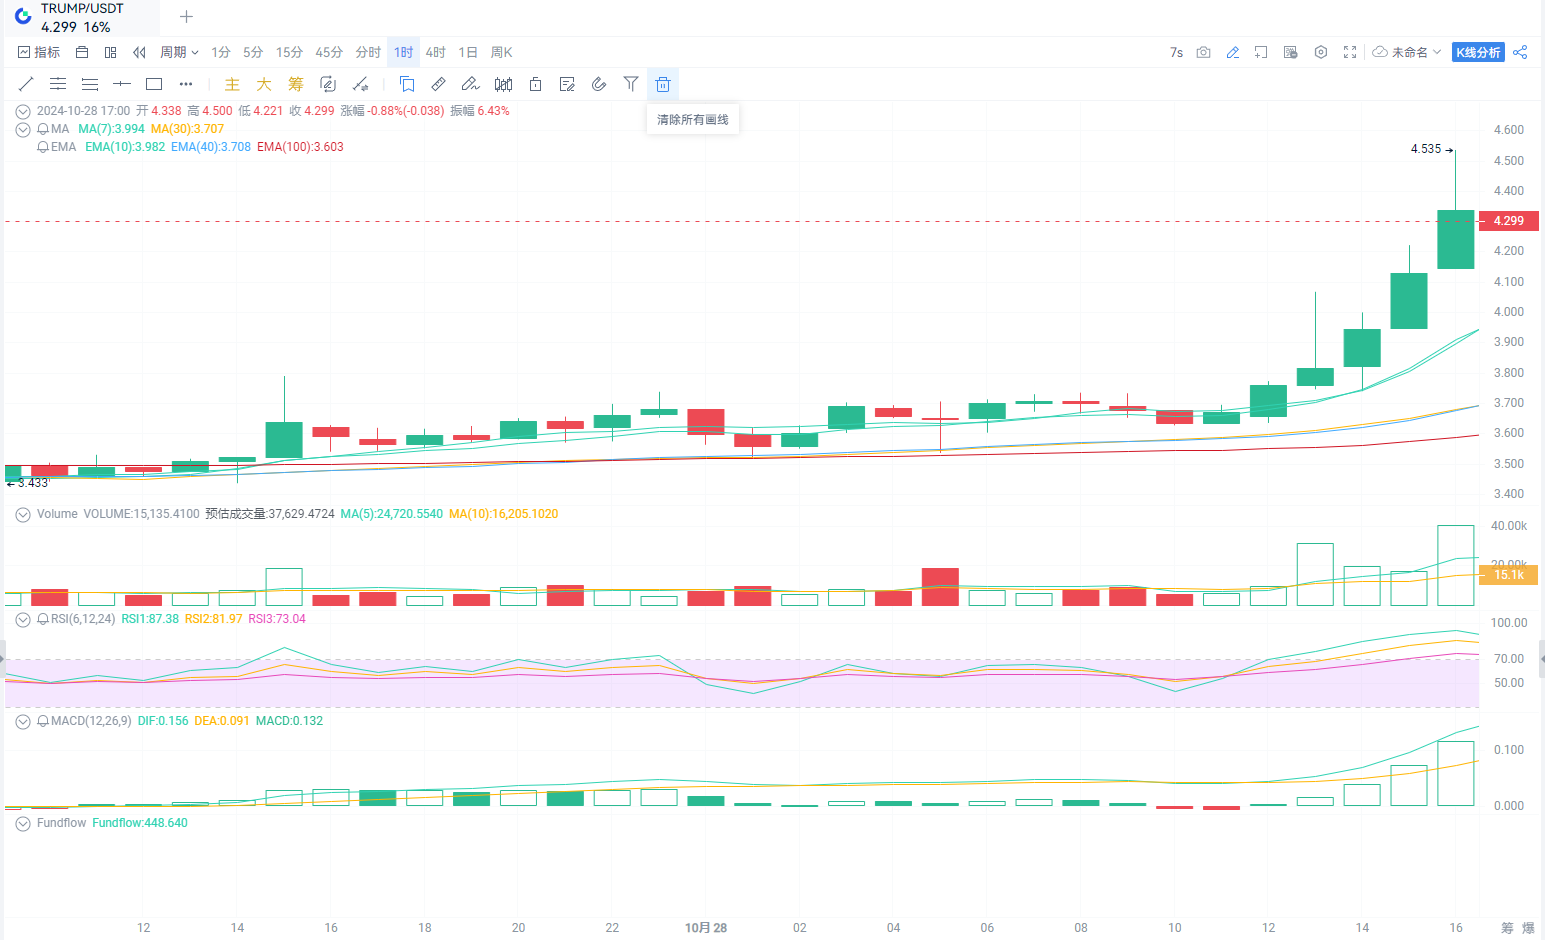Viewport: 1545px width, 940px height.
Task: Switch to the 1分 timeframe
Action: (x=221, y=52)
